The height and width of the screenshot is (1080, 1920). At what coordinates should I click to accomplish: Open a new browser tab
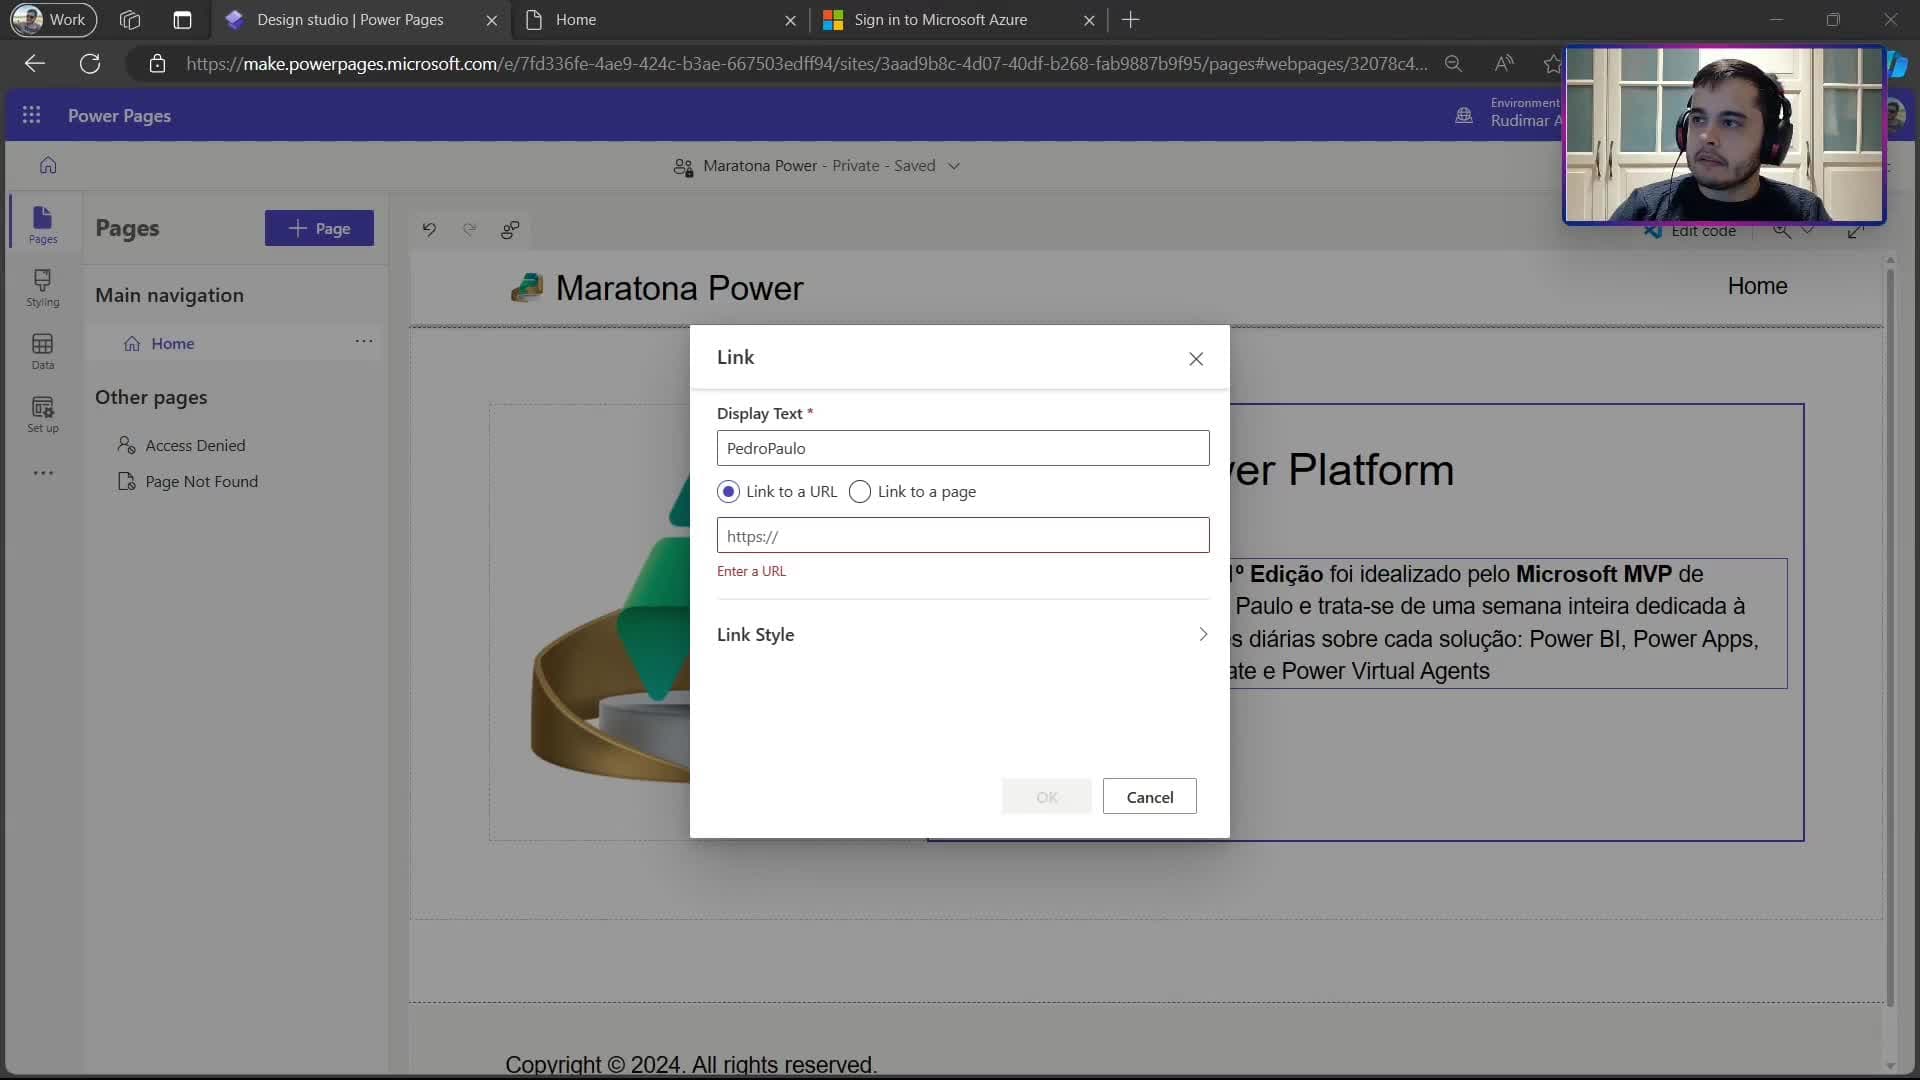click(1131, 20)
